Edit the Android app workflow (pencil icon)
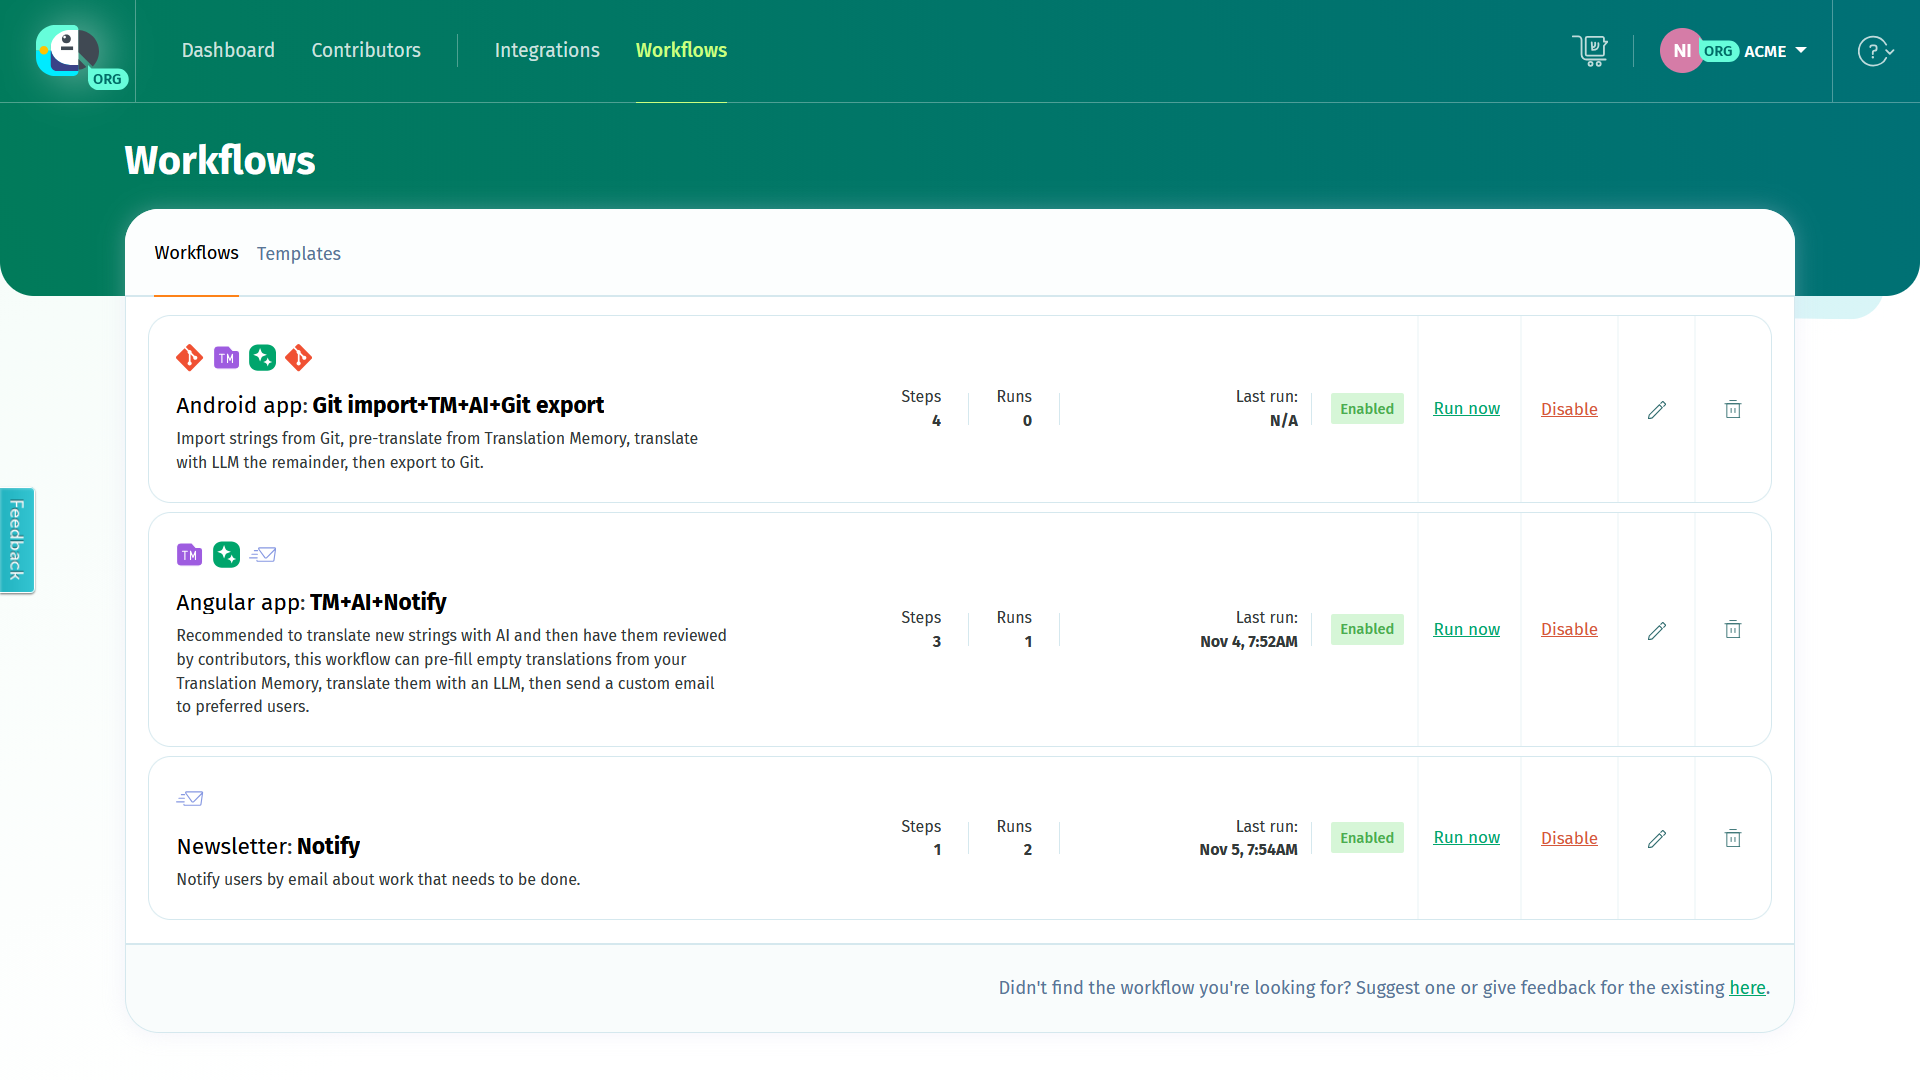1920x1080 pixels. pyautogui.click(x=1657, y=410)
